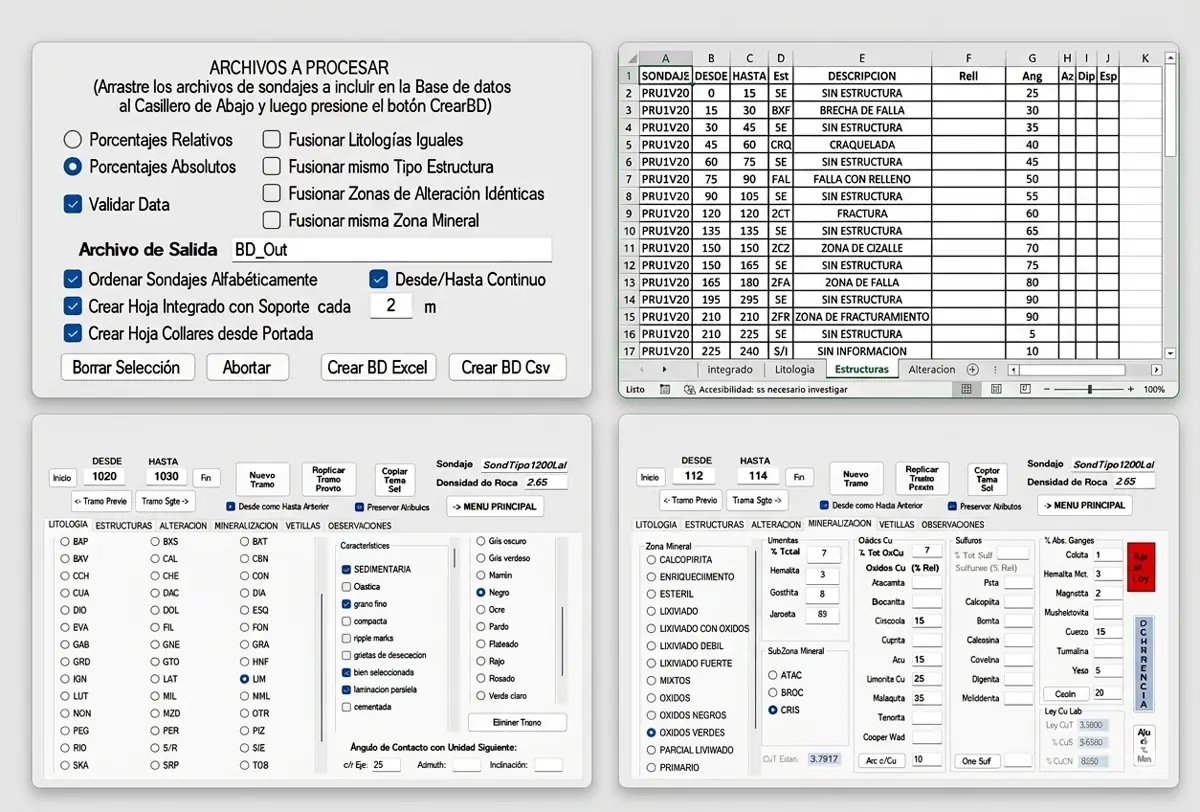Click Borrar Selección button
1200x812 pixels.
click(126, 367)
